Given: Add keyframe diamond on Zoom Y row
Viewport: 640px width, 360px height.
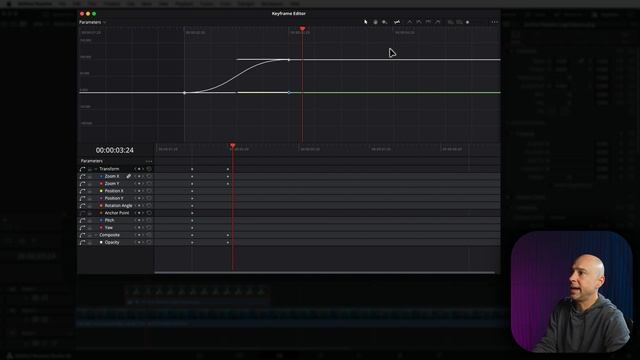Looking at the screenshot, I should 139,184.
